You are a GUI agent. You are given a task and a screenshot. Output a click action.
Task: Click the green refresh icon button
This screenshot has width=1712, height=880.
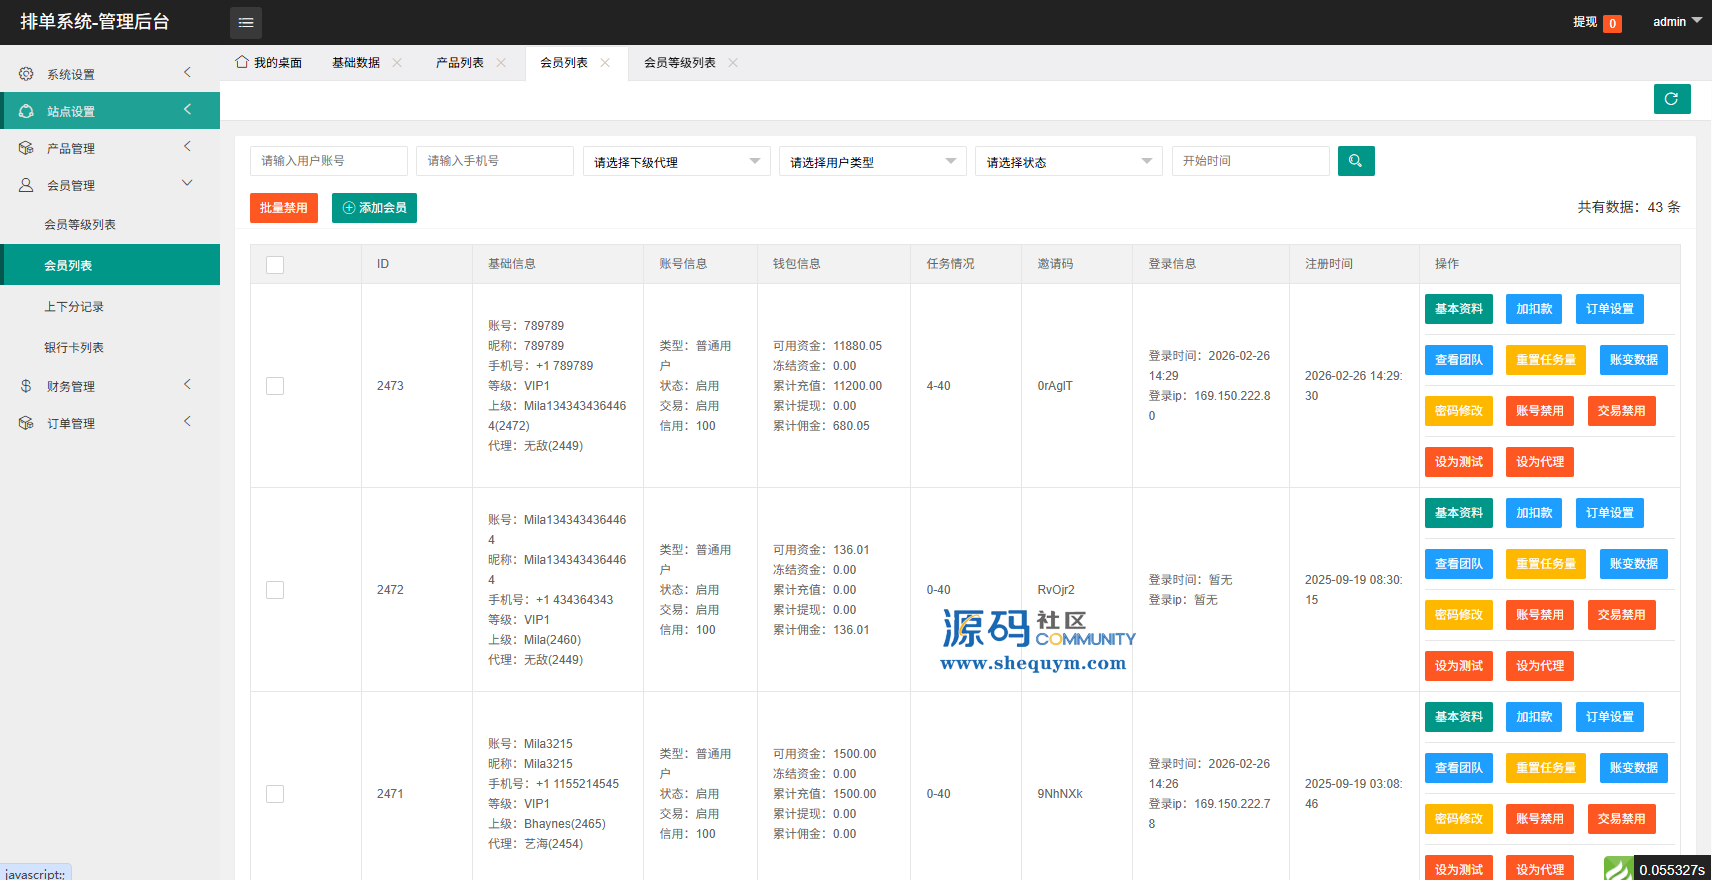click(1671, 99)
